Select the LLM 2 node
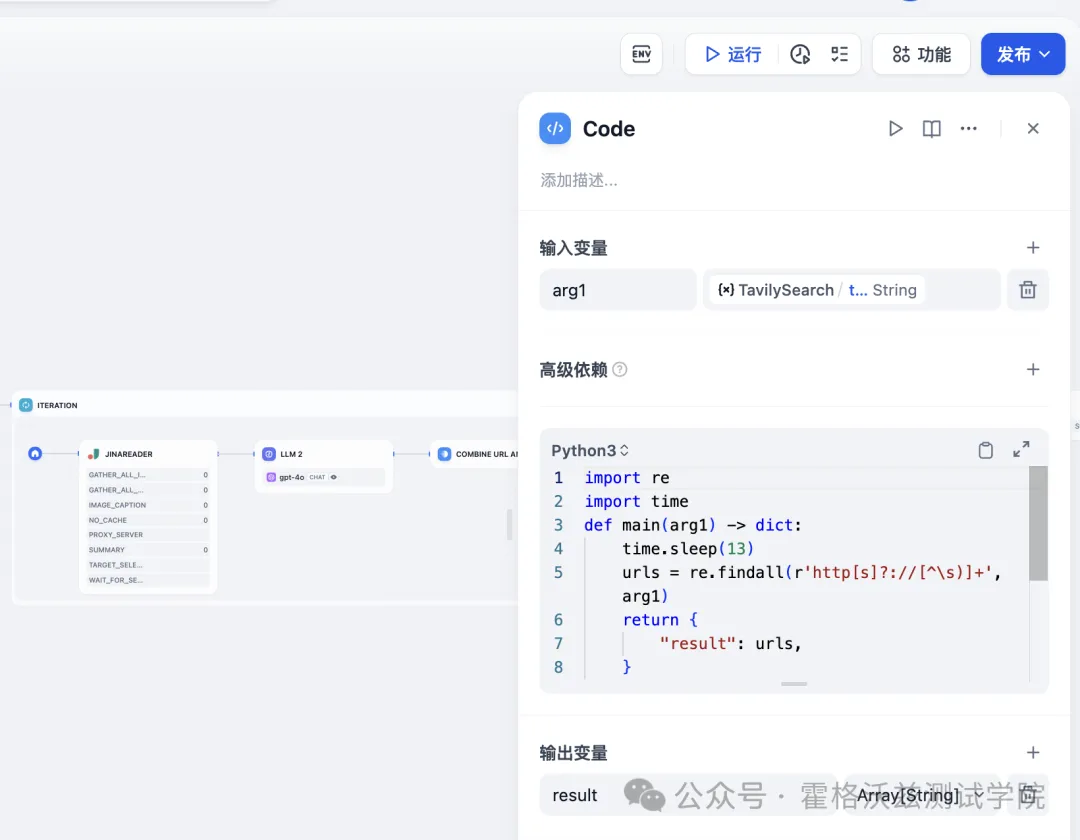This screenshot has width=1080, height=840. 324,466
